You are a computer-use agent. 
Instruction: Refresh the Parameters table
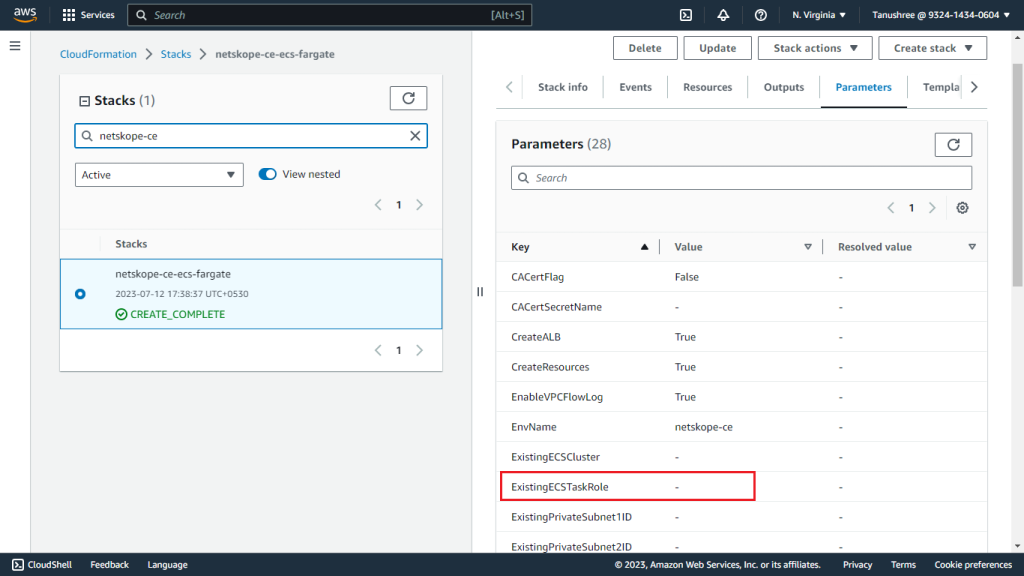[953, 144]
